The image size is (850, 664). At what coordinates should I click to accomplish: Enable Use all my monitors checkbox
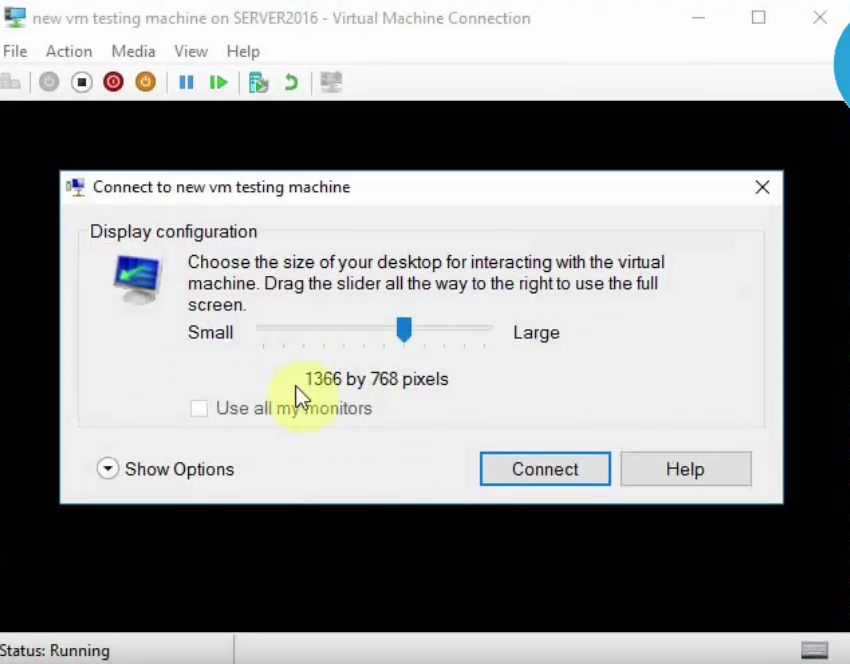(x=199, y=408)
